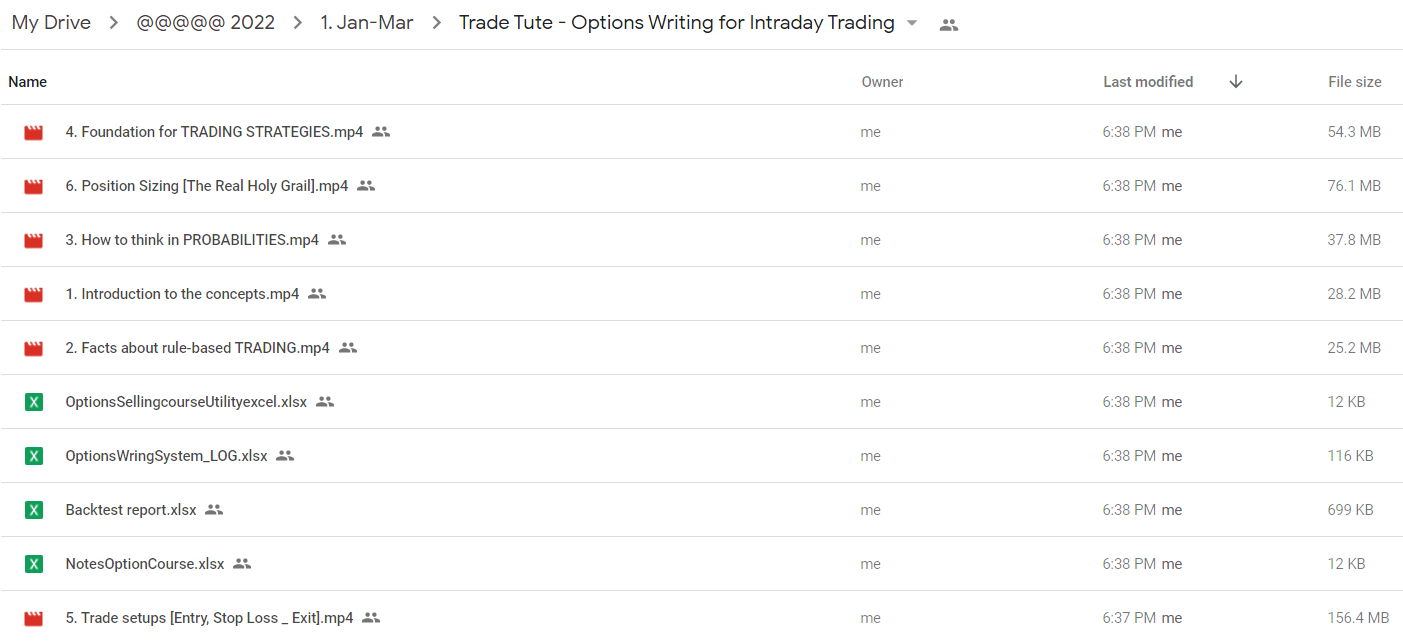Navigate to 1. Jan-Mar breadcrumb folder
The width and height of the screenshot is (1403, 641).
pyautogui.click(x=367, y=23)
